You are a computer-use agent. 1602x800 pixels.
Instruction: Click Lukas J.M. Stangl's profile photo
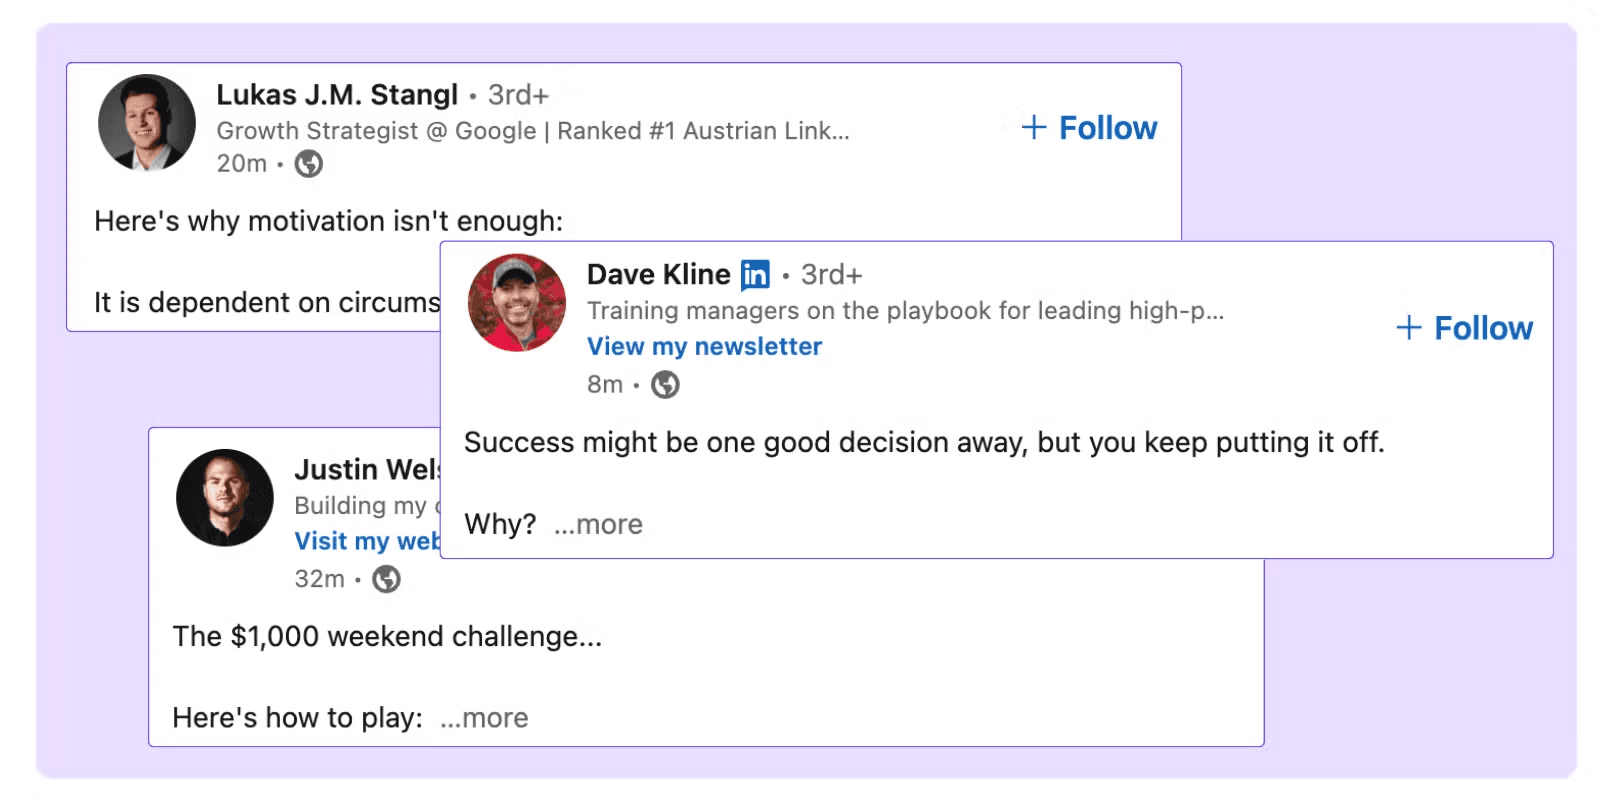(x=147, y=123)
